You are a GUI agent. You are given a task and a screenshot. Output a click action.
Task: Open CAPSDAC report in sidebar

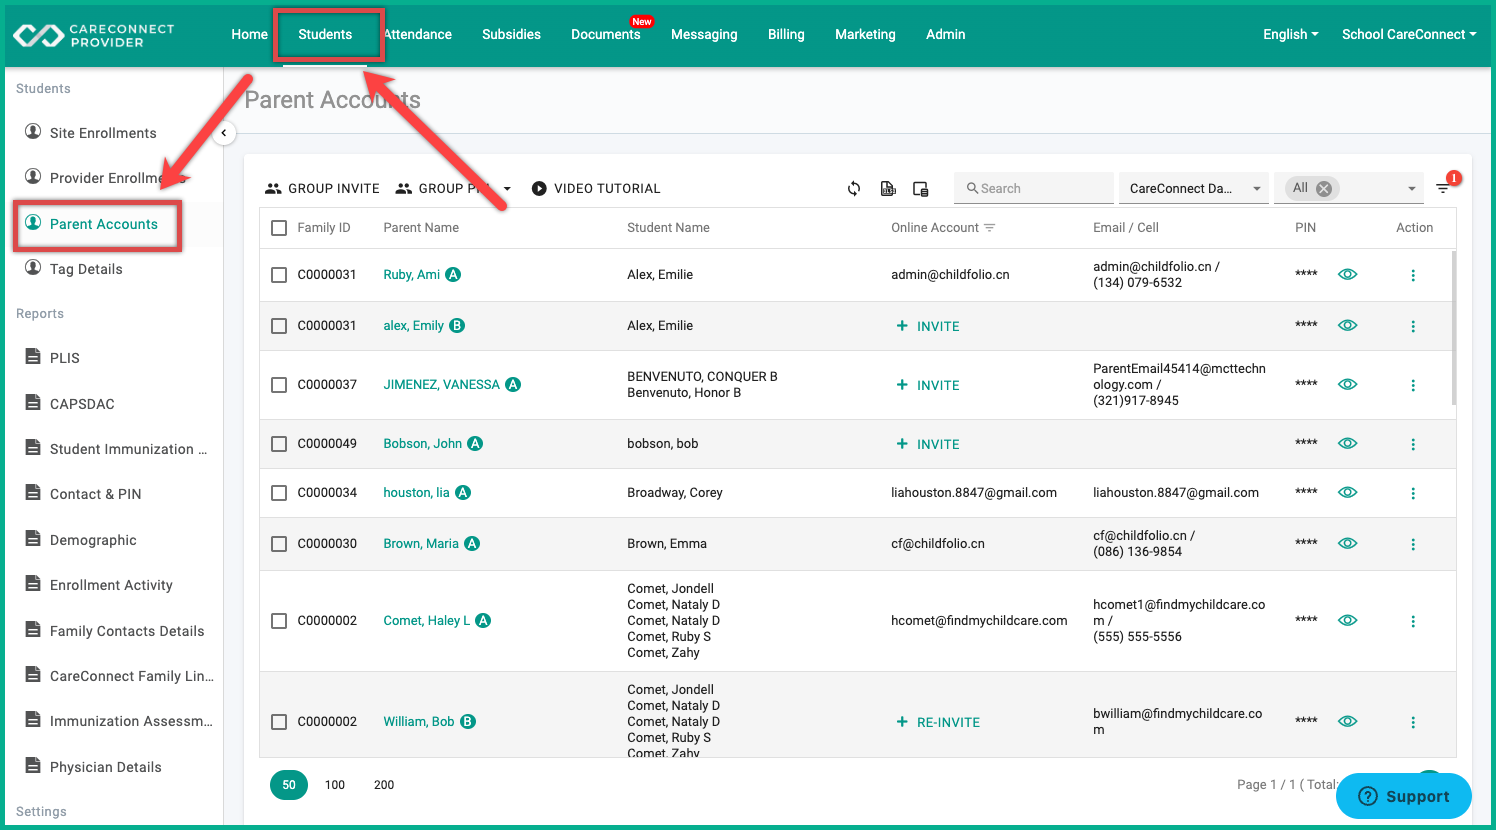pyautogui.click(x=82, y=404)
